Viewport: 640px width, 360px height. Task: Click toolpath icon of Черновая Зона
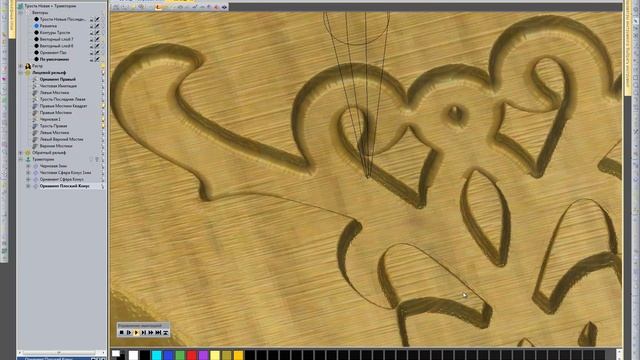point(36,166)
